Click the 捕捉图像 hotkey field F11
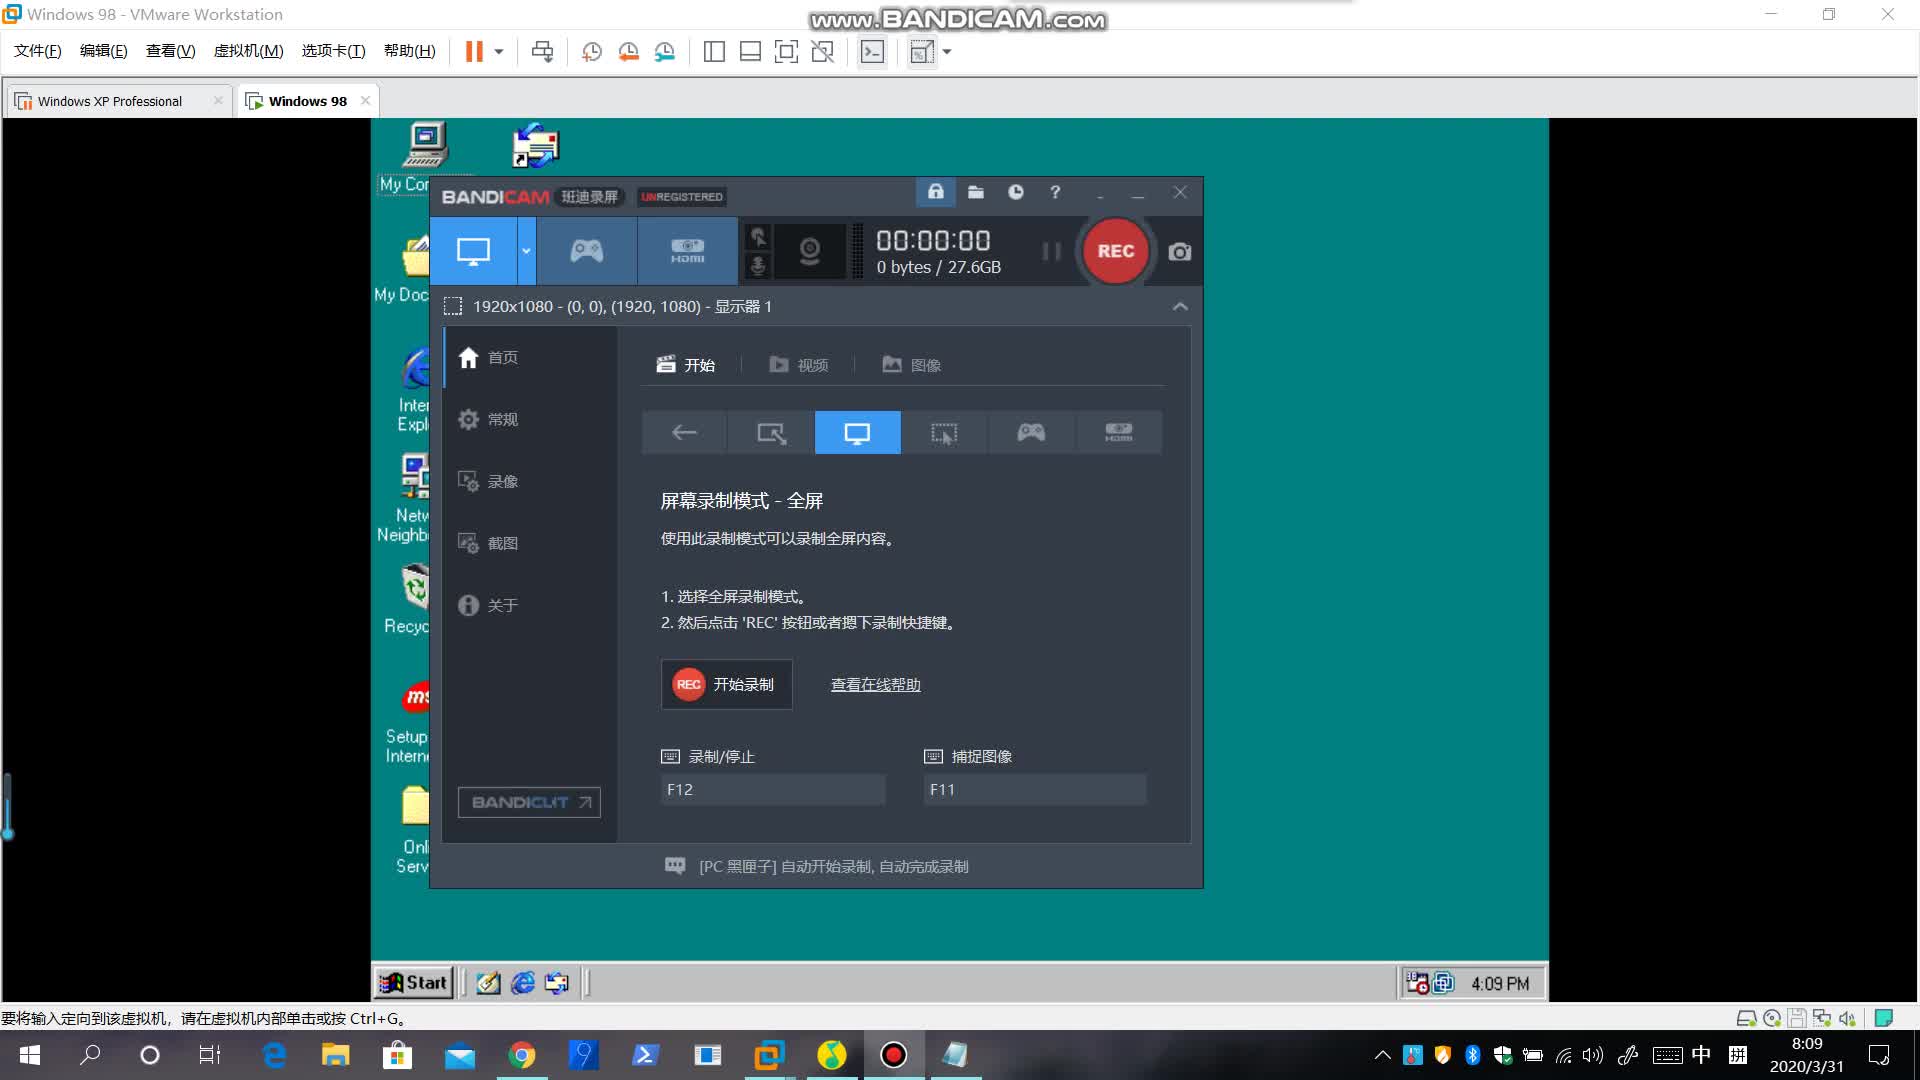The height and width of the screenshot is (1080, 1920). [1035, 790]
